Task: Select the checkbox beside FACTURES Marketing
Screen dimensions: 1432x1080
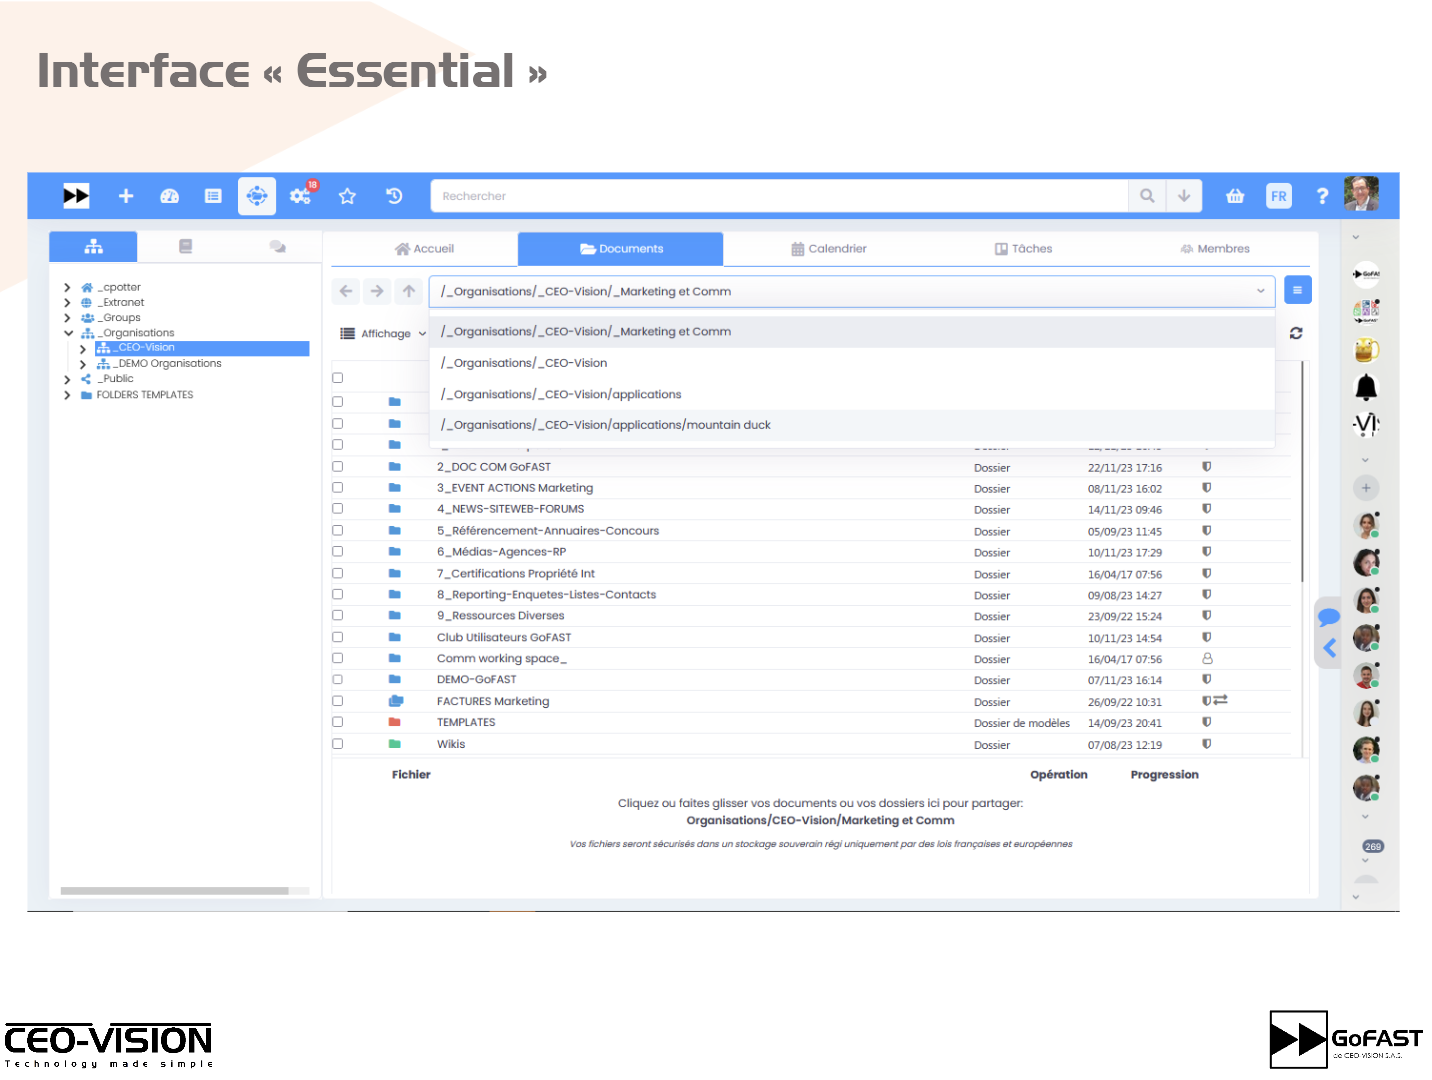Action: click(x=338, y=701)
